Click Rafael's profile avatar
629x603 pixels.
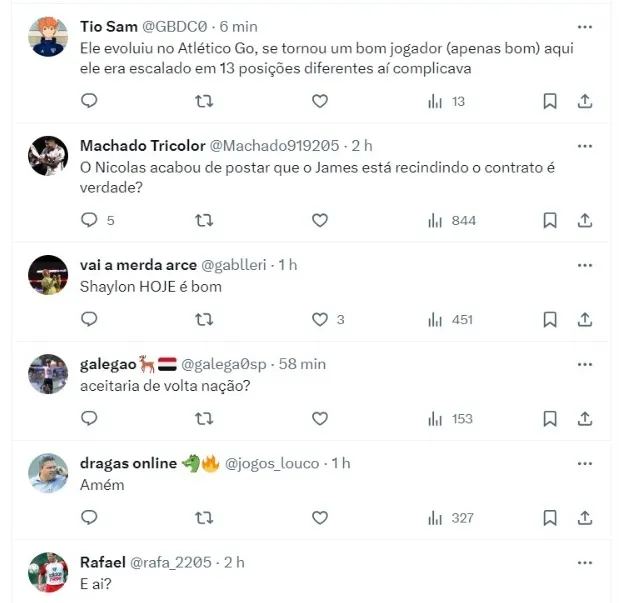click(49, 571)
